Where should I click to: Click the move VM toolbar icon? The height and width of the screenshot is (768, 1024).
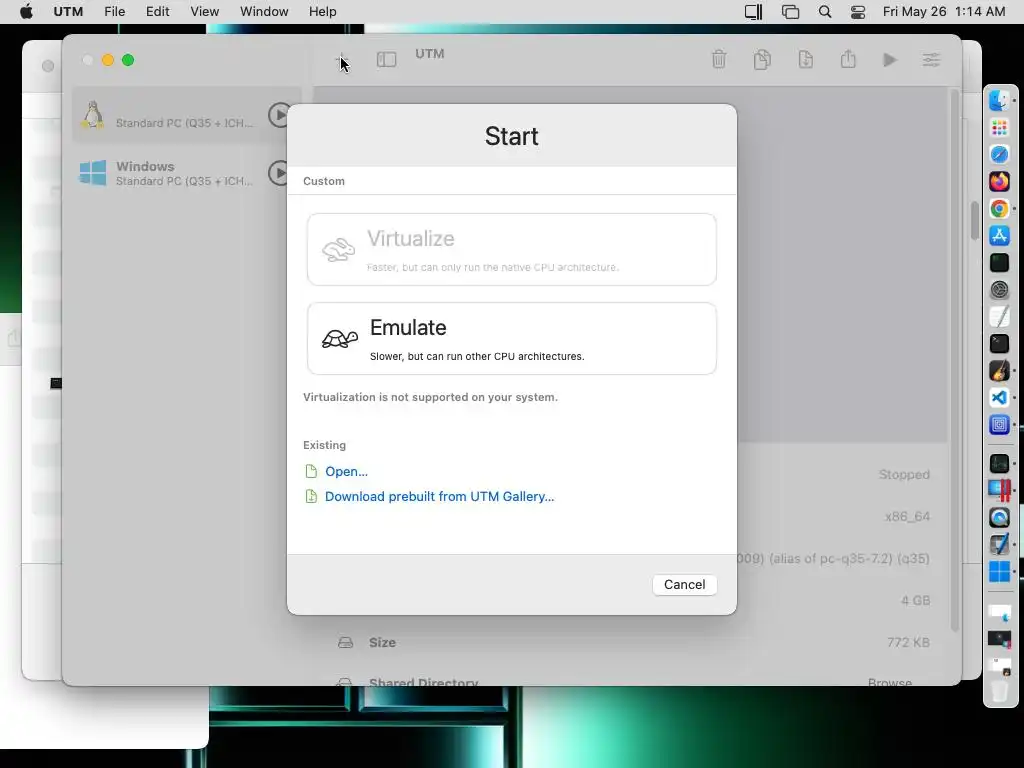pos(806,59)
